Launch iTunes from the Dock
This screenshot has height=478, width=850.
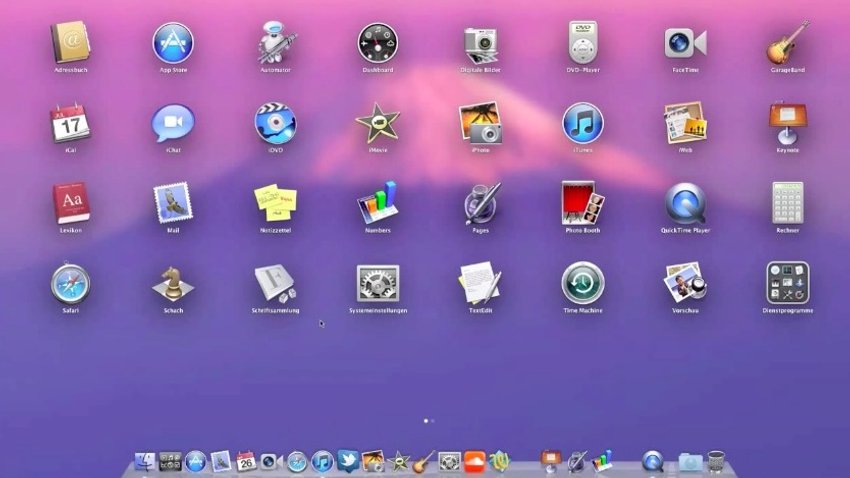coord(323,462)
